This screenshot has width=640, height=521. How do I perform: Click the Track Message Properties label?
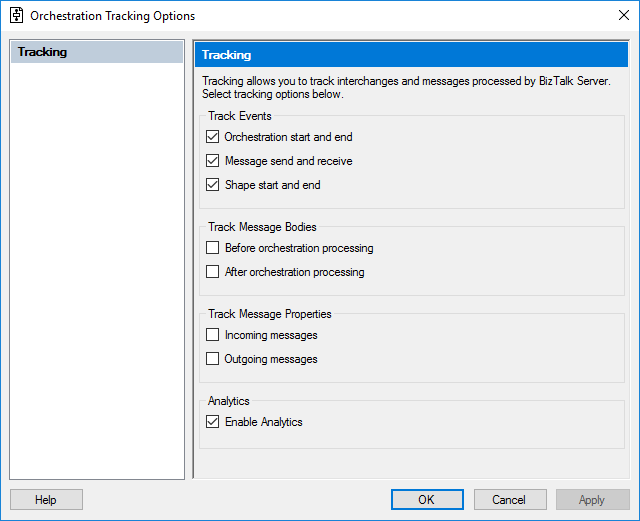pyautogui.click(x=269, y=314)
